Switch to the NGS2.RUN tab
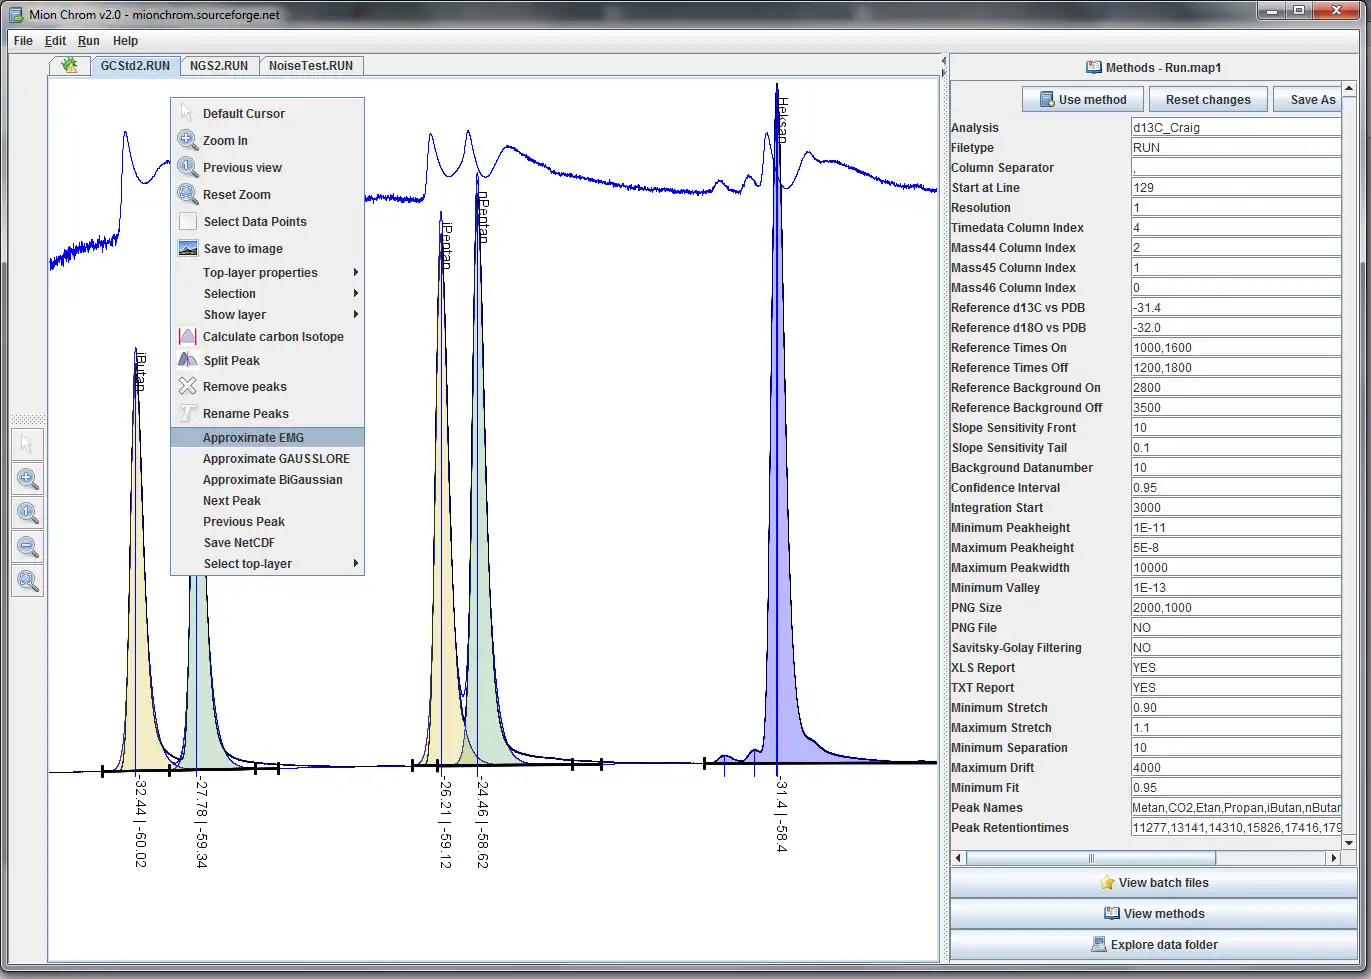 [219, 66]
